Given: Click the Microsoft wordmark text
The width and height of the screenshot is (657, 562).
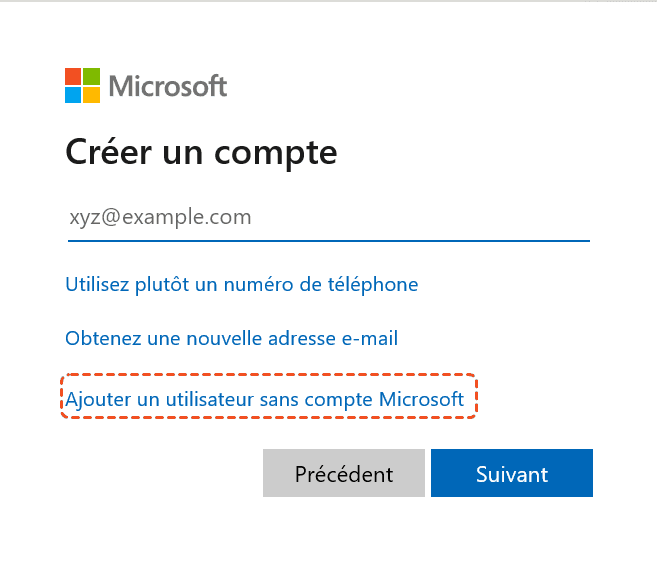Looking at the screenshot, I should pos(168,86).
